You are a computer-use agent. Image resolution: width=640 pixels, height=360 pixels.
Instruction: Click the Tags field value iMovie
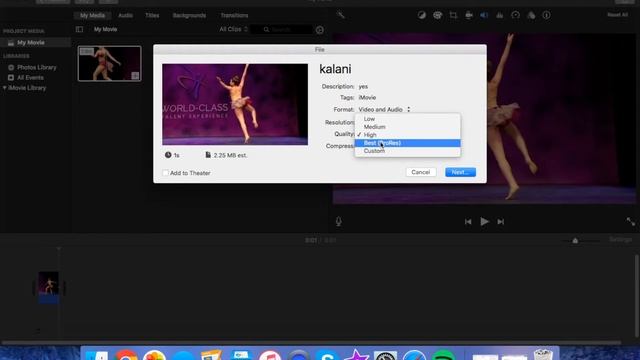click(x=367, y=98)
